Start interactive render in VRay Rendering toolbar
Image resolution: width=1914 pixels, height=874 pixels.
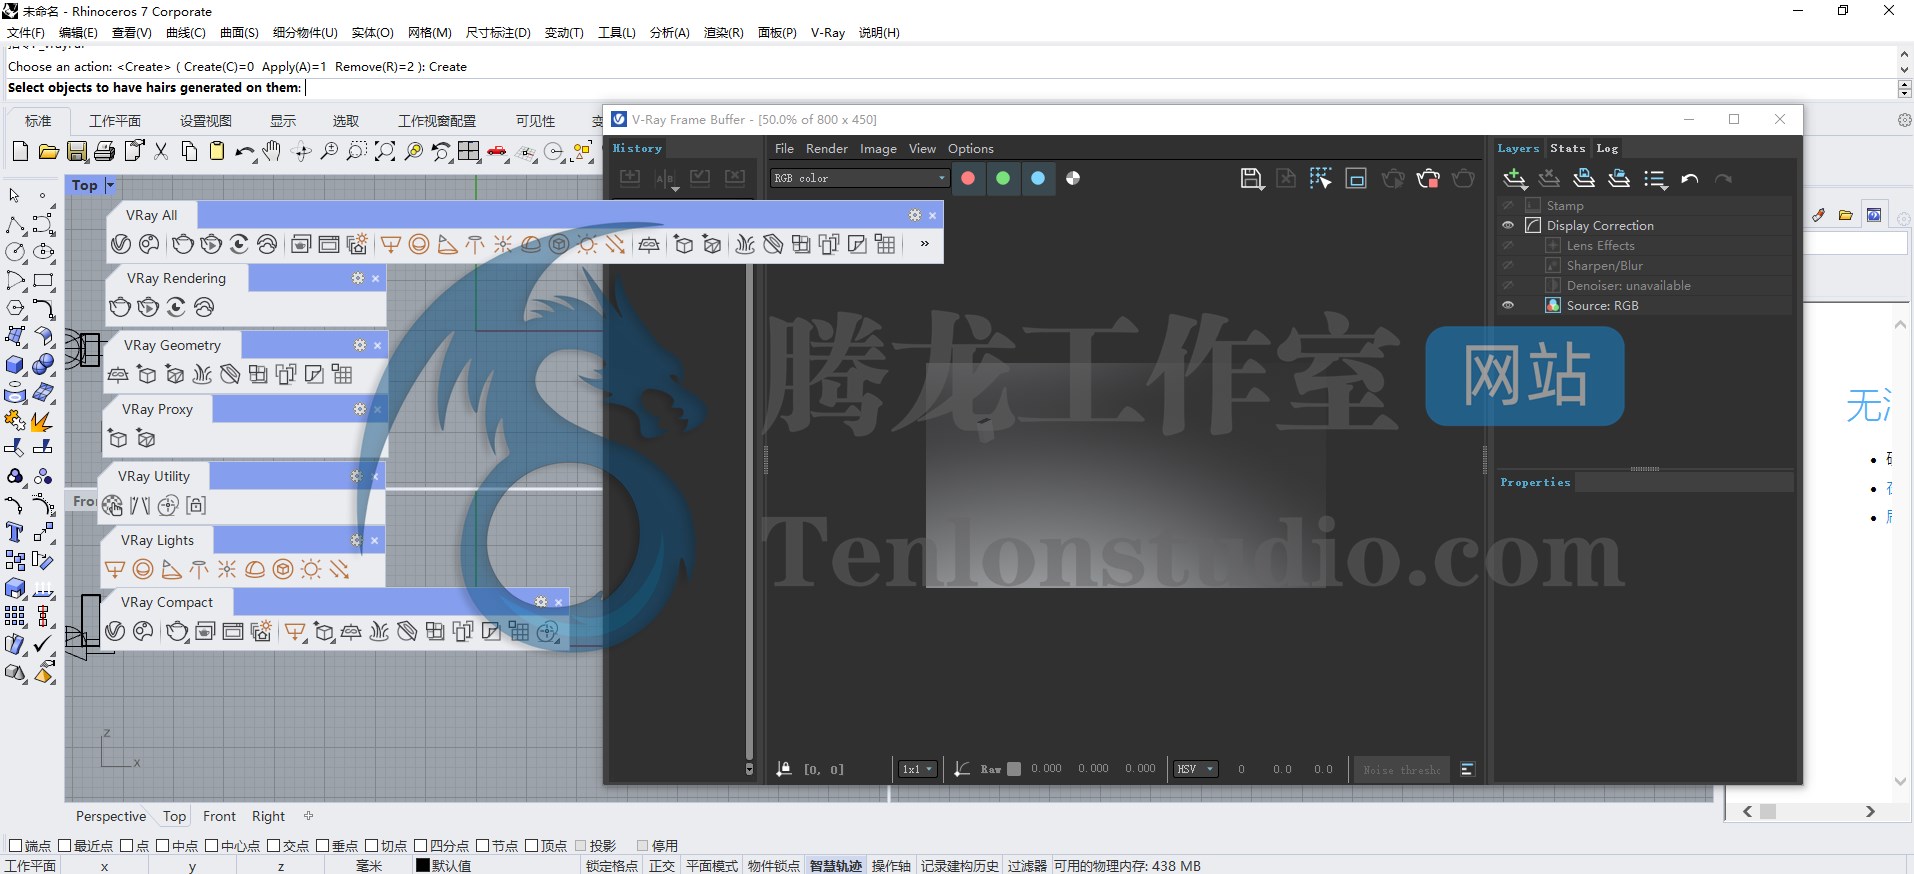148,307
